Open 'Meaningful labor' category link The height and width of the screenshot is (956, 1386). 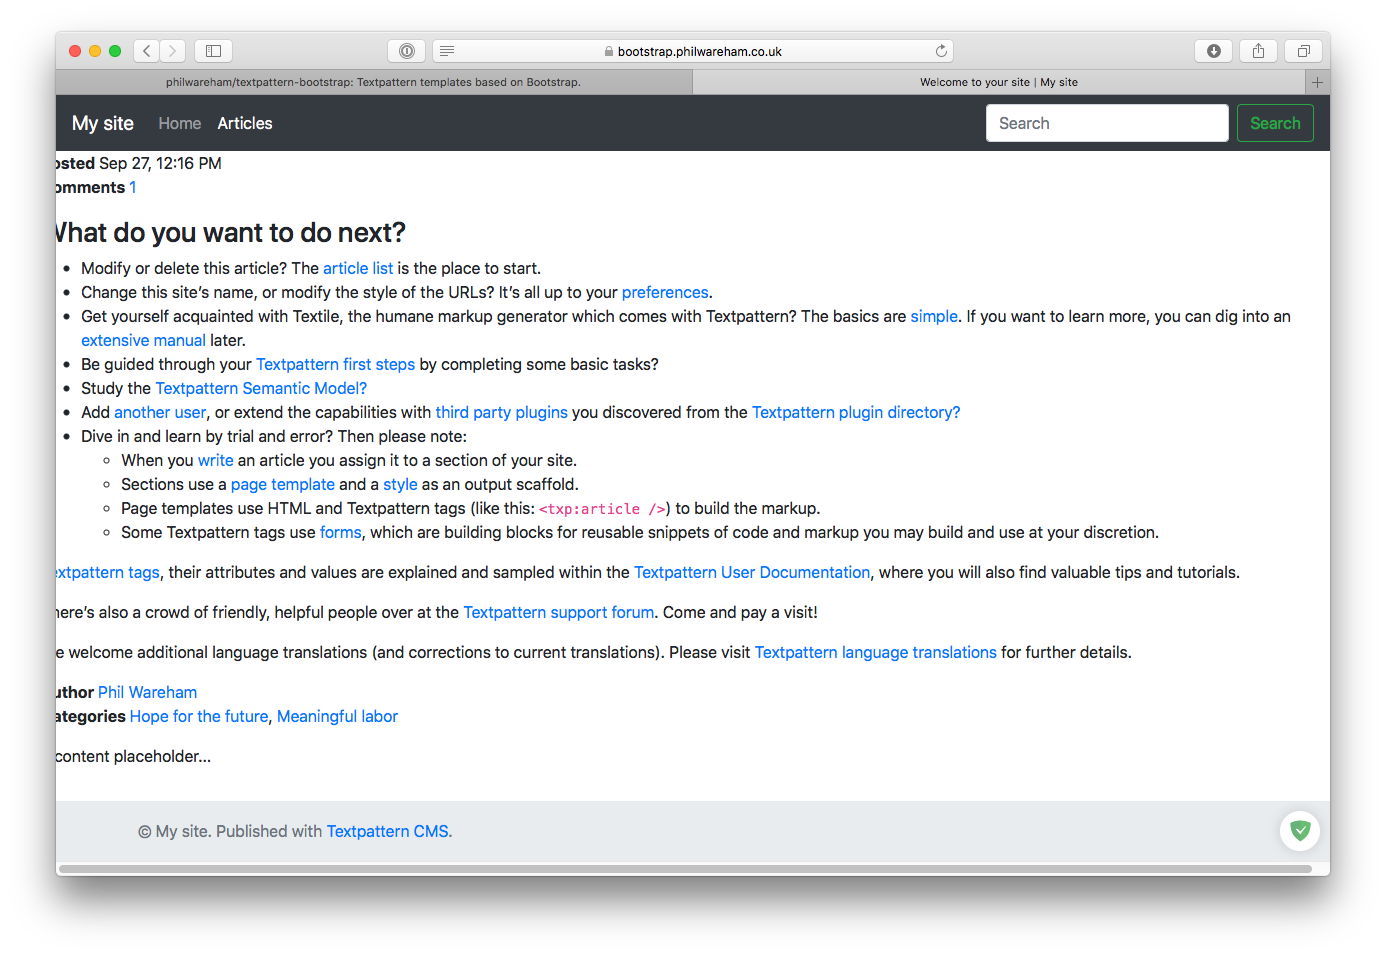337,716
